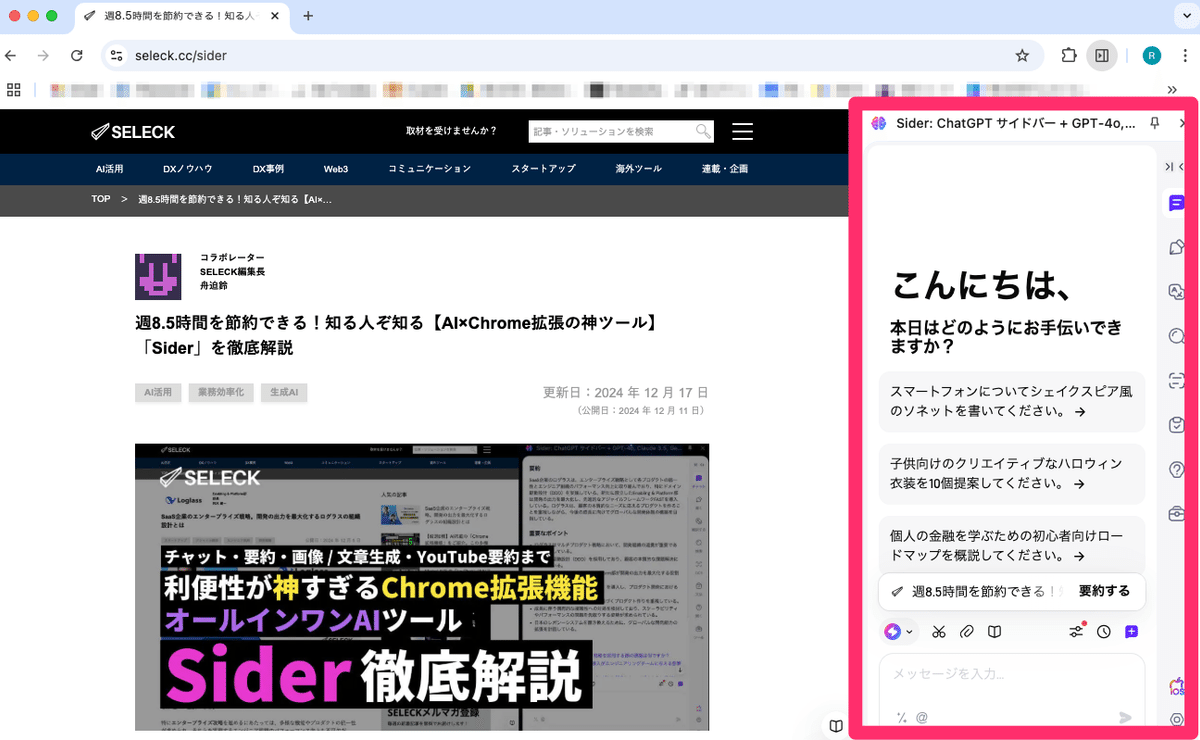Send message with paper plane icon
This screenshot has width=1200, height=740.
click(1126, 717)
